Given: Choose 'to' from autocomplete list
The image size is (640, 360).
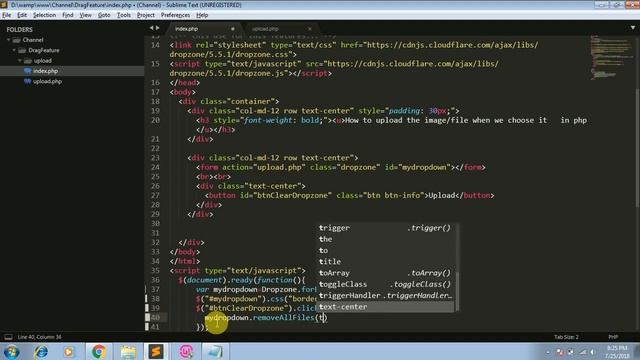Looking at the screenshot, I should pyautogui.click(x=386, y=251).
